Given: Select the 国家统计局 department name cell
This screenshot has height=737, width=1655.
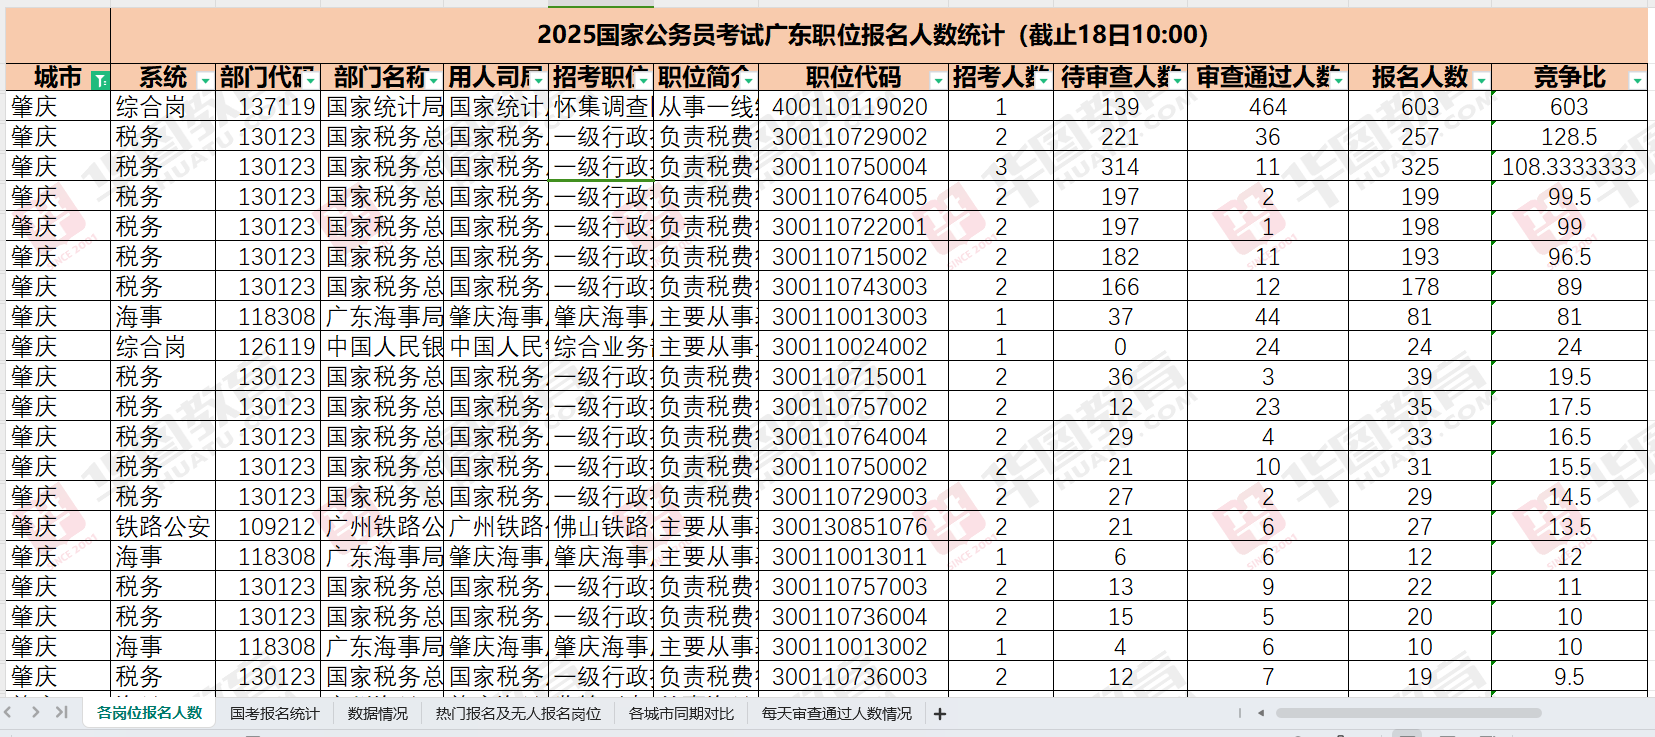Looking at the screenshot, I should [x=383, y=107].
